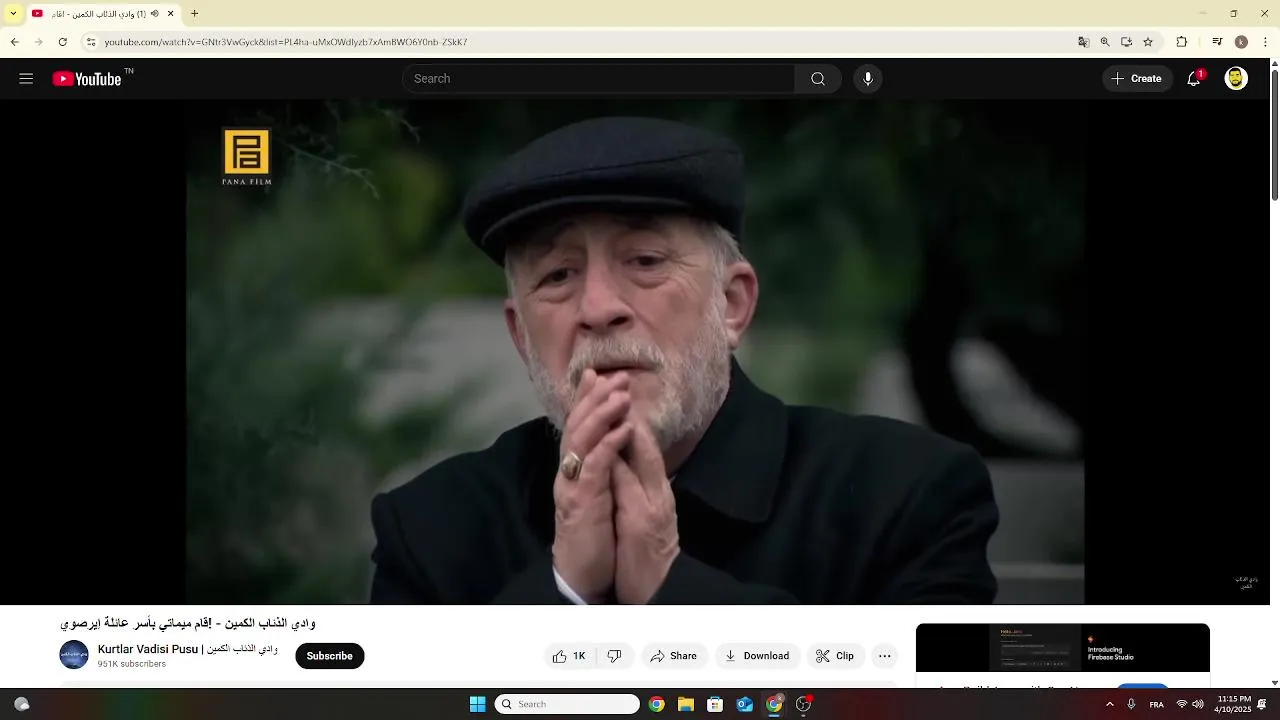Switch keyboard language FRA indicator

1156,704
